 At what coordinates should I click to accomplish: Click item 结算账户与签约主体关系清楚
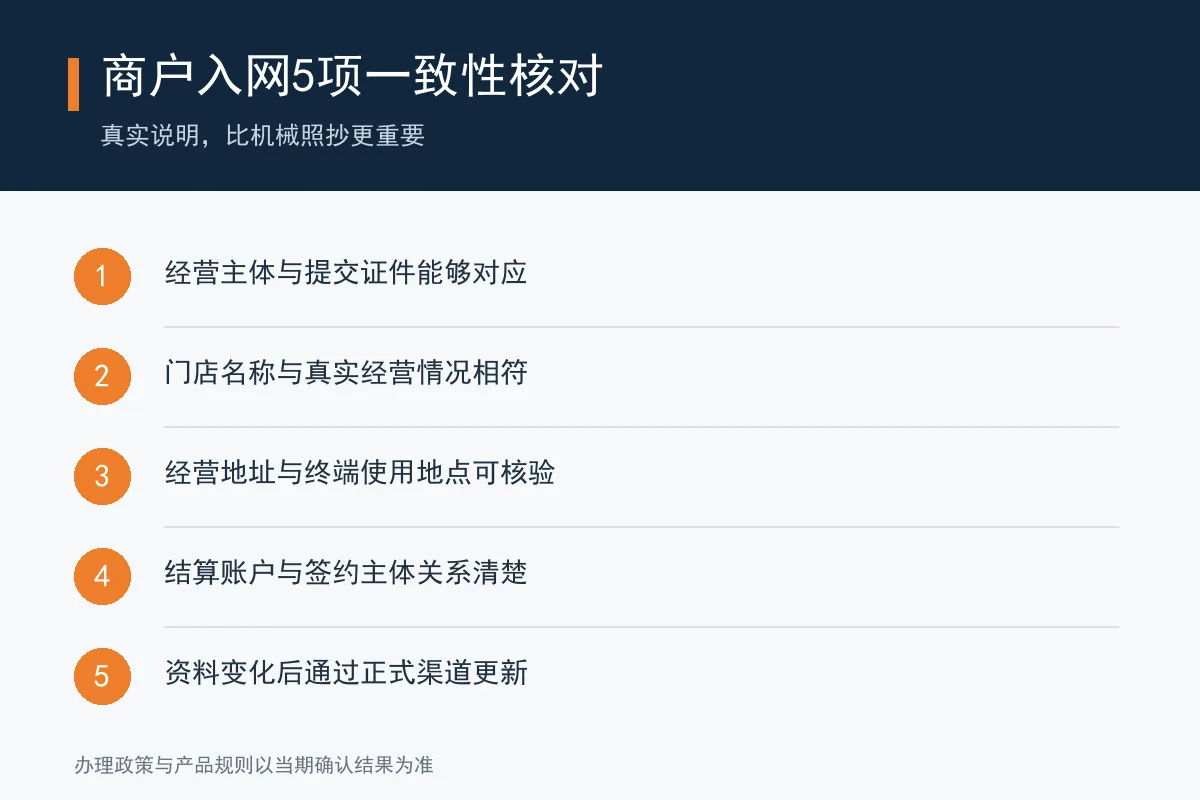(346, 573)
